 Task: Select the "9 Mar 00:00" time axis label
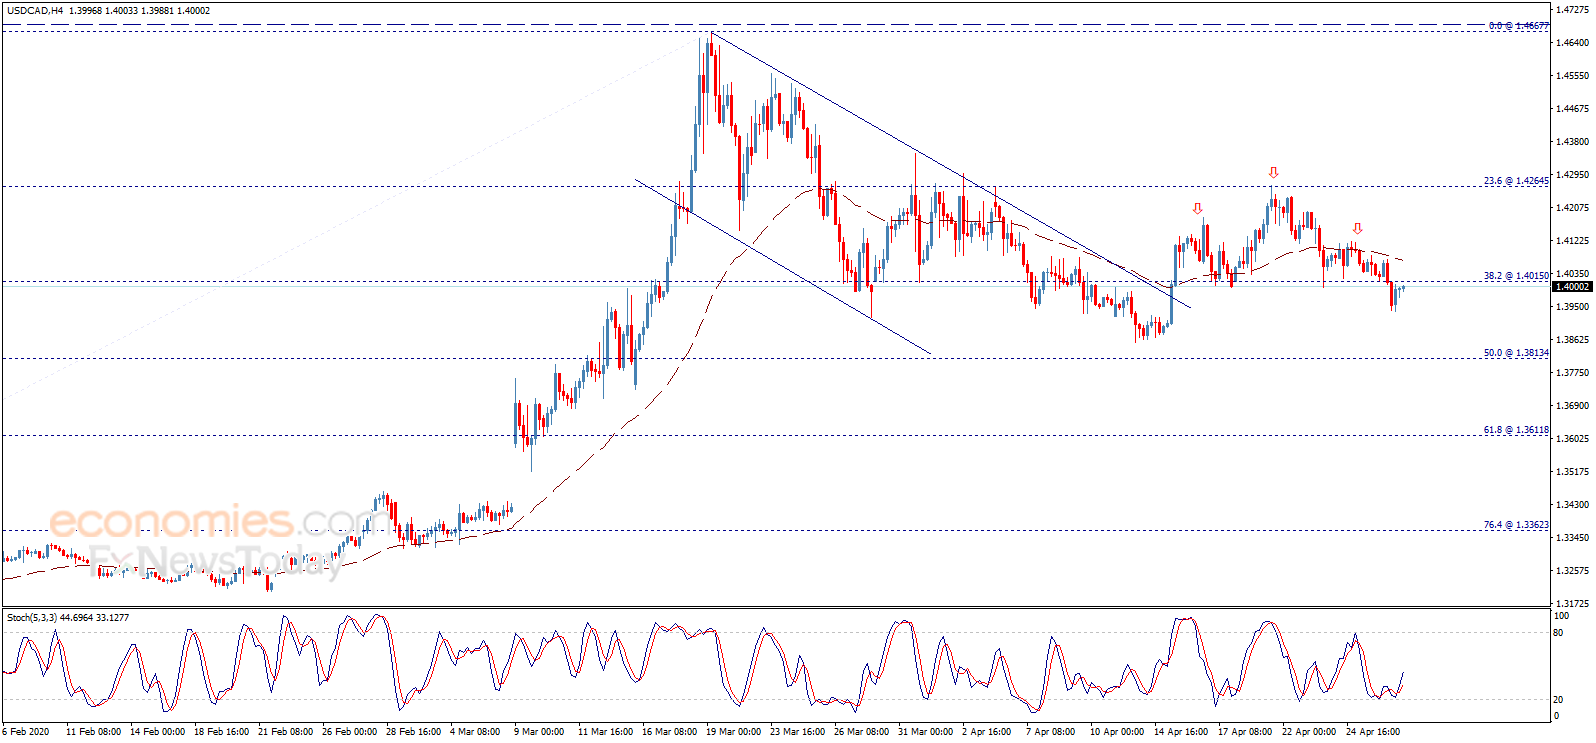[x=539, y=732]
